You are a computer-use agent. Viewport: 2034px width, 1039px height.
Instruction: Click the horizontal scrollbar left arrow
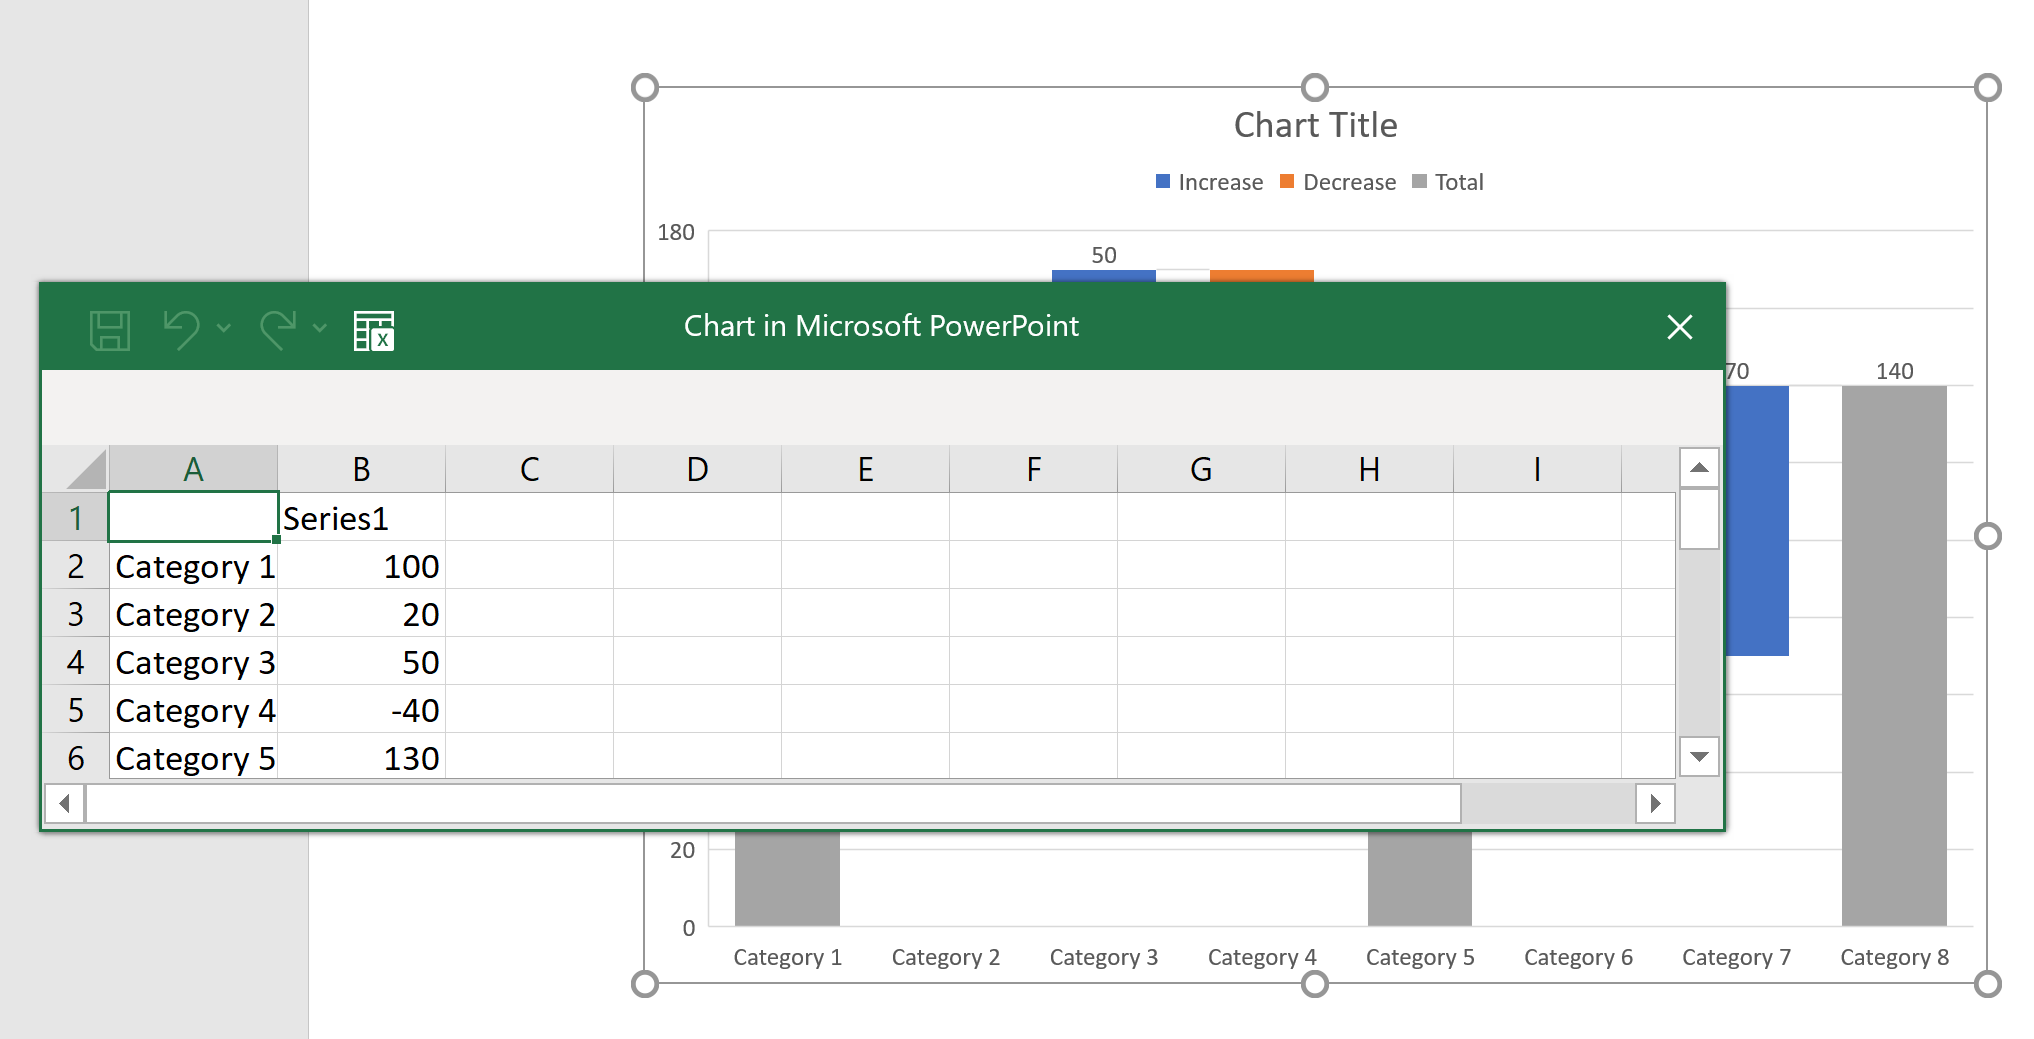tap(65, 803)
